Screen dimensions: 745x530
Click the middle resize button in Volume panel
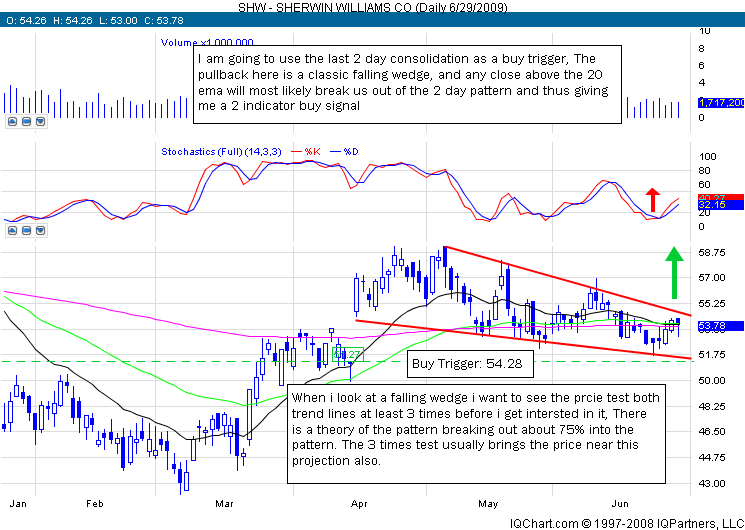coord(27,120)
